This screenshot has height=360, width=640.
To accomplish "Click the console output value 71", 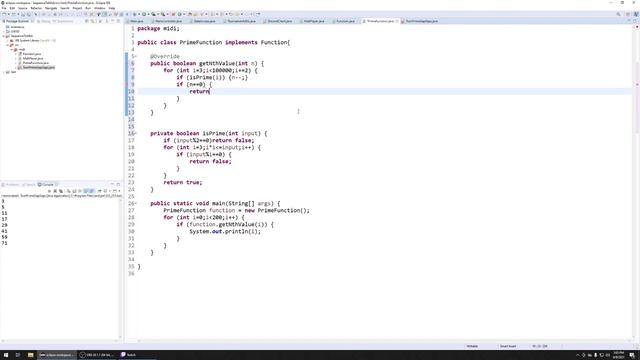I will (x=4, y=243).
